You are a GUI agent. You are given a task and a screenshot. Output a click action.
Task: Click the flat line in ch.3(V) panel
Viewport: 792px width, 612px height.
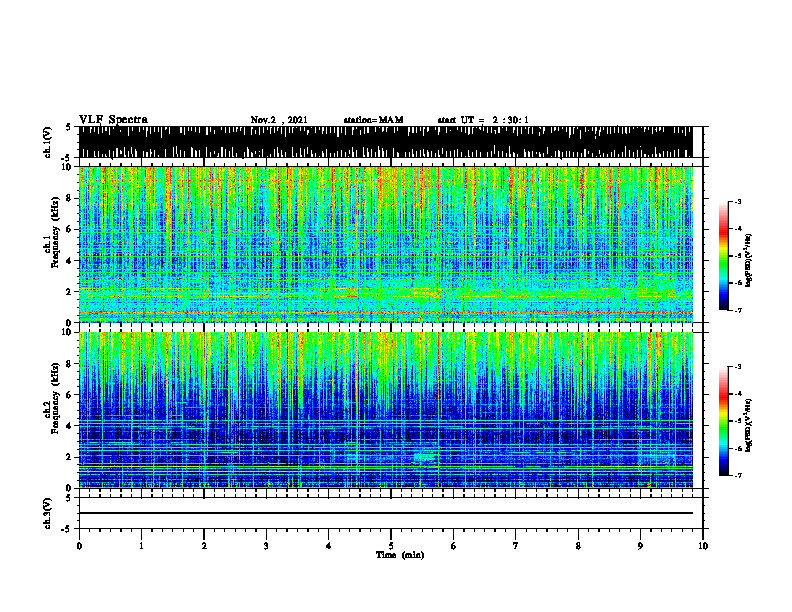coord(385,513)
